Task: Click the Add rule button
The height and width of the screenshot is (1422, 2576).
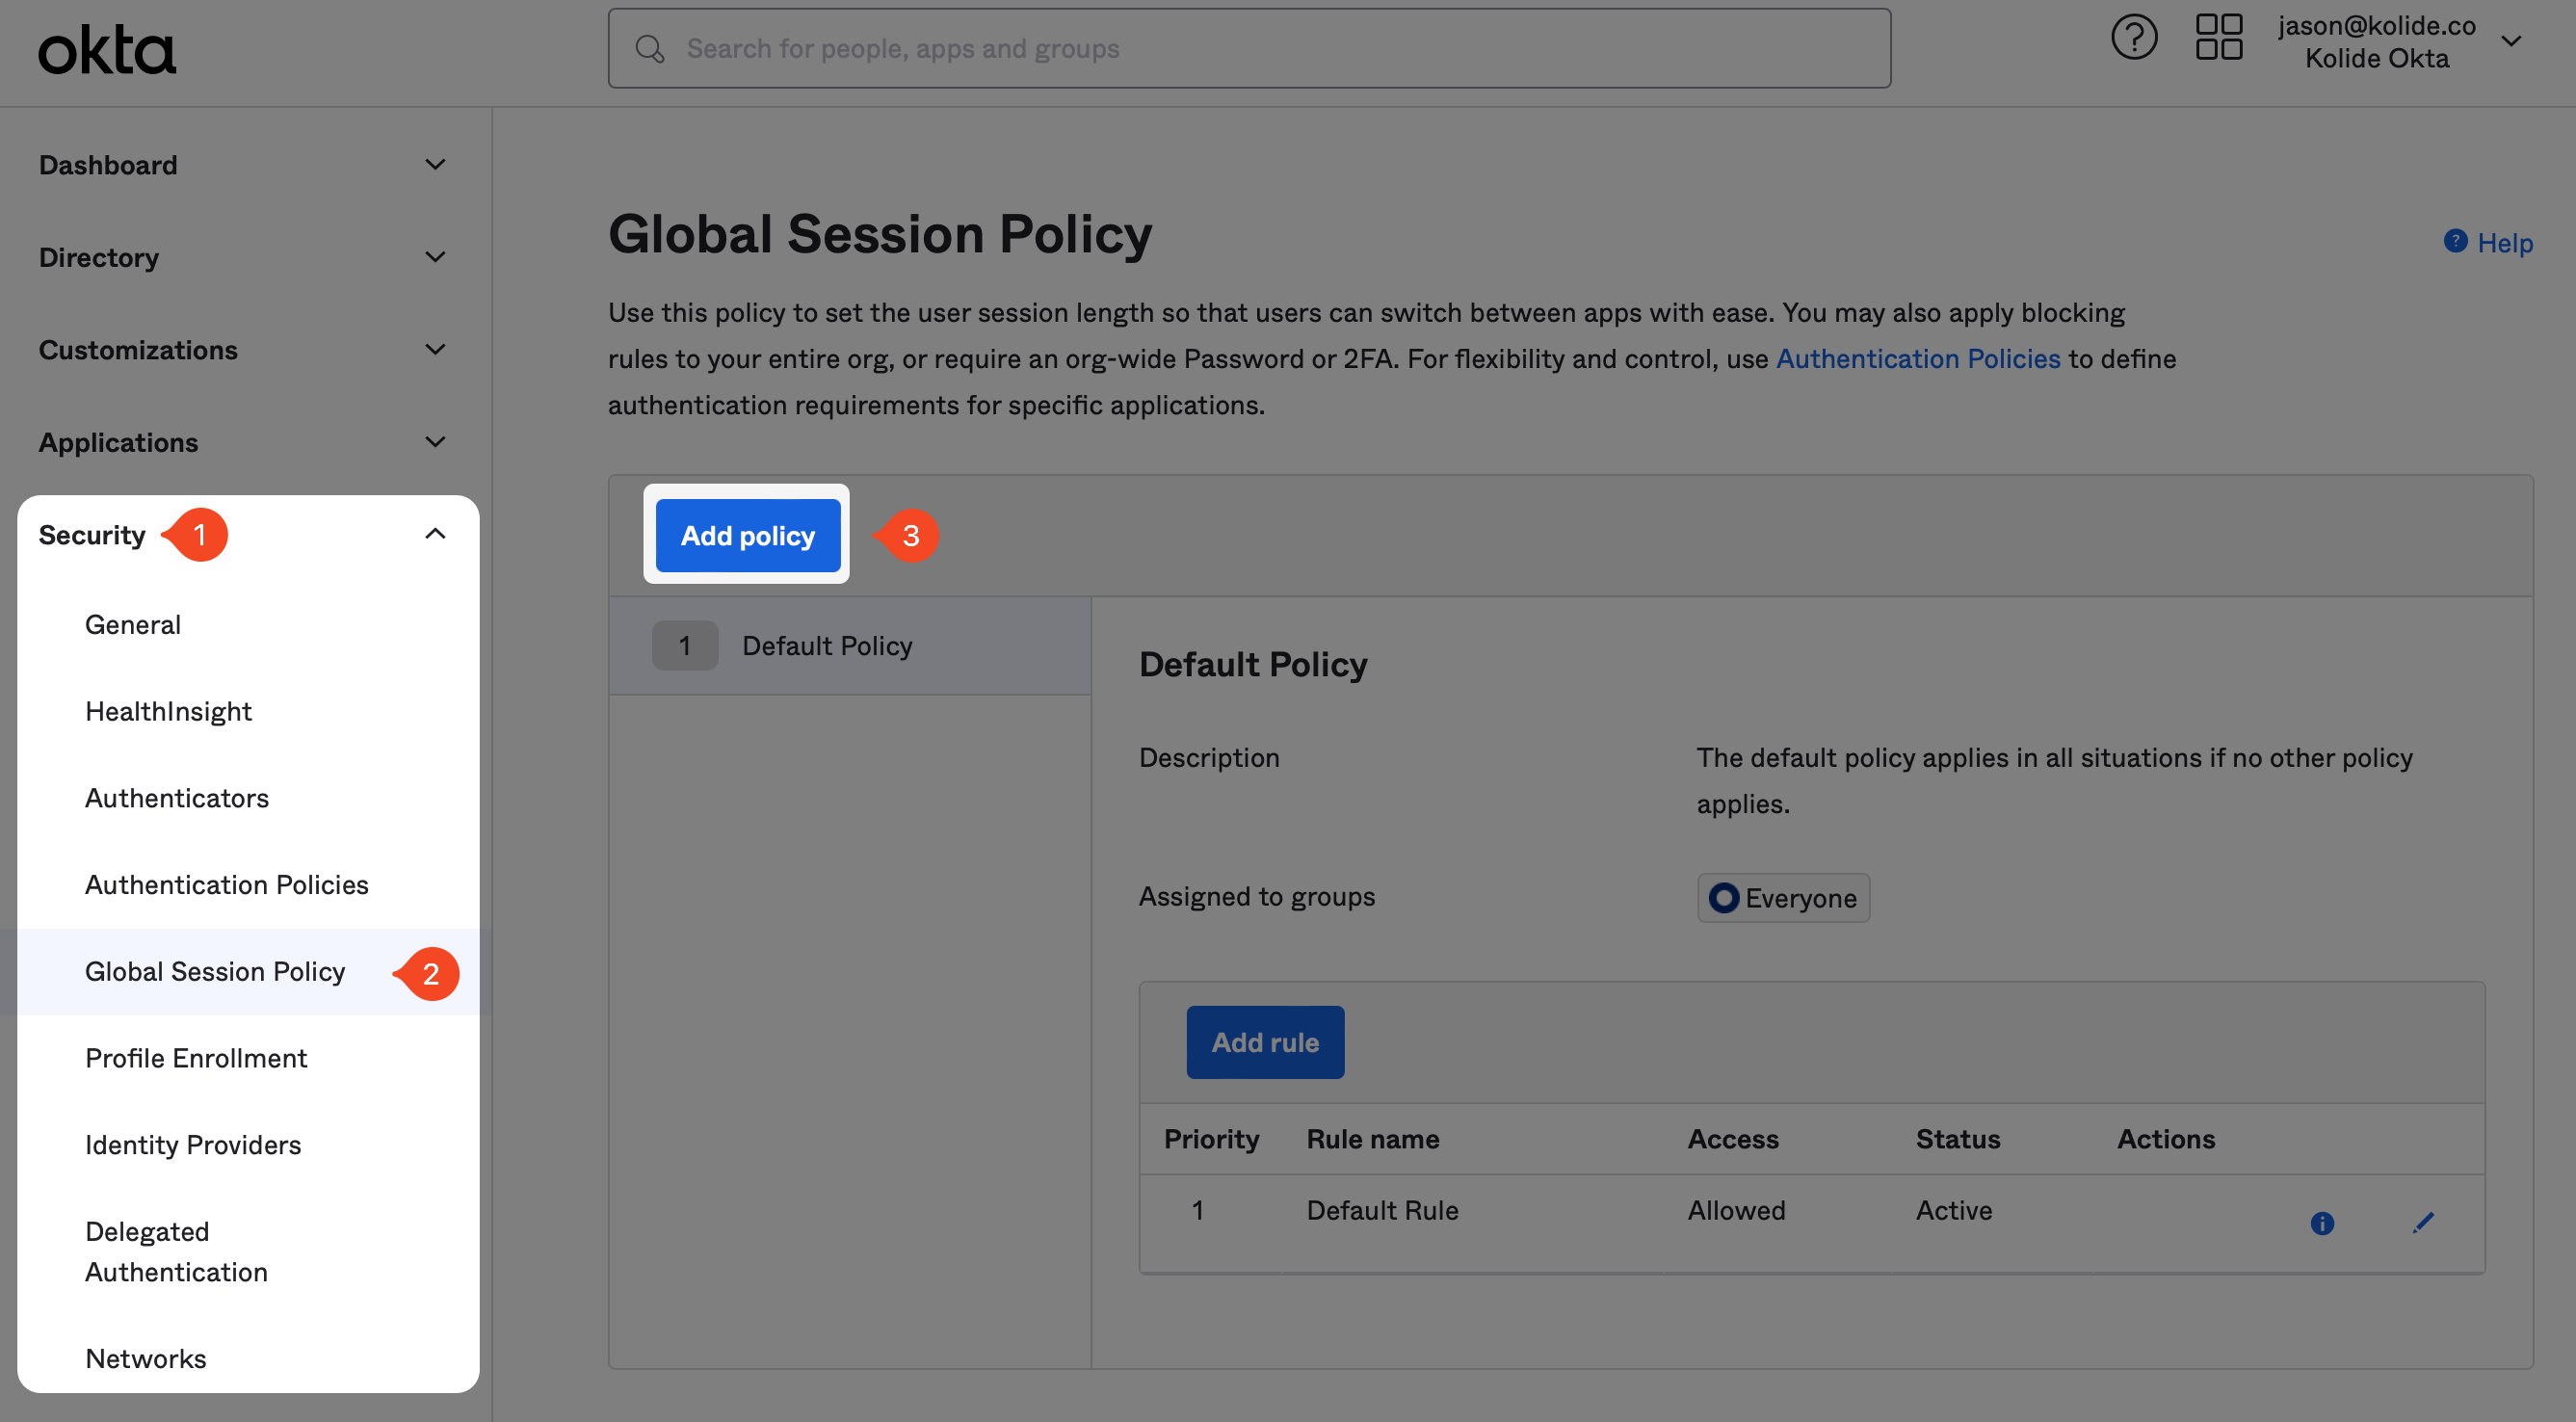Action: 1265,1042
